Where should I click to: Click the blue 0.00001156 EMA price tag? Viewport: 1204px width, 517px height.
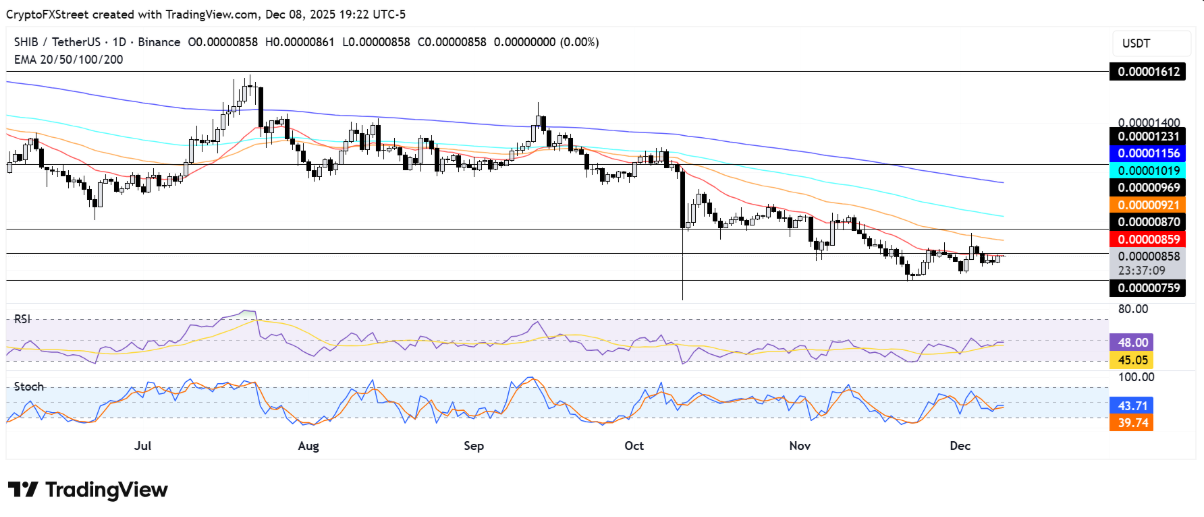click(1150, 154)
